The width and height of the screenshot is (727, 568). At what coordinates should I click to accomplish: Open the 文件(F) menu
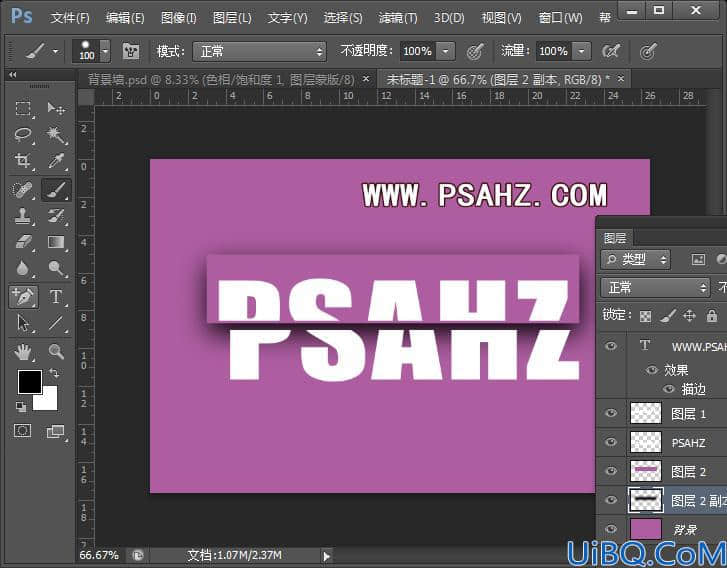pos(70,18)
